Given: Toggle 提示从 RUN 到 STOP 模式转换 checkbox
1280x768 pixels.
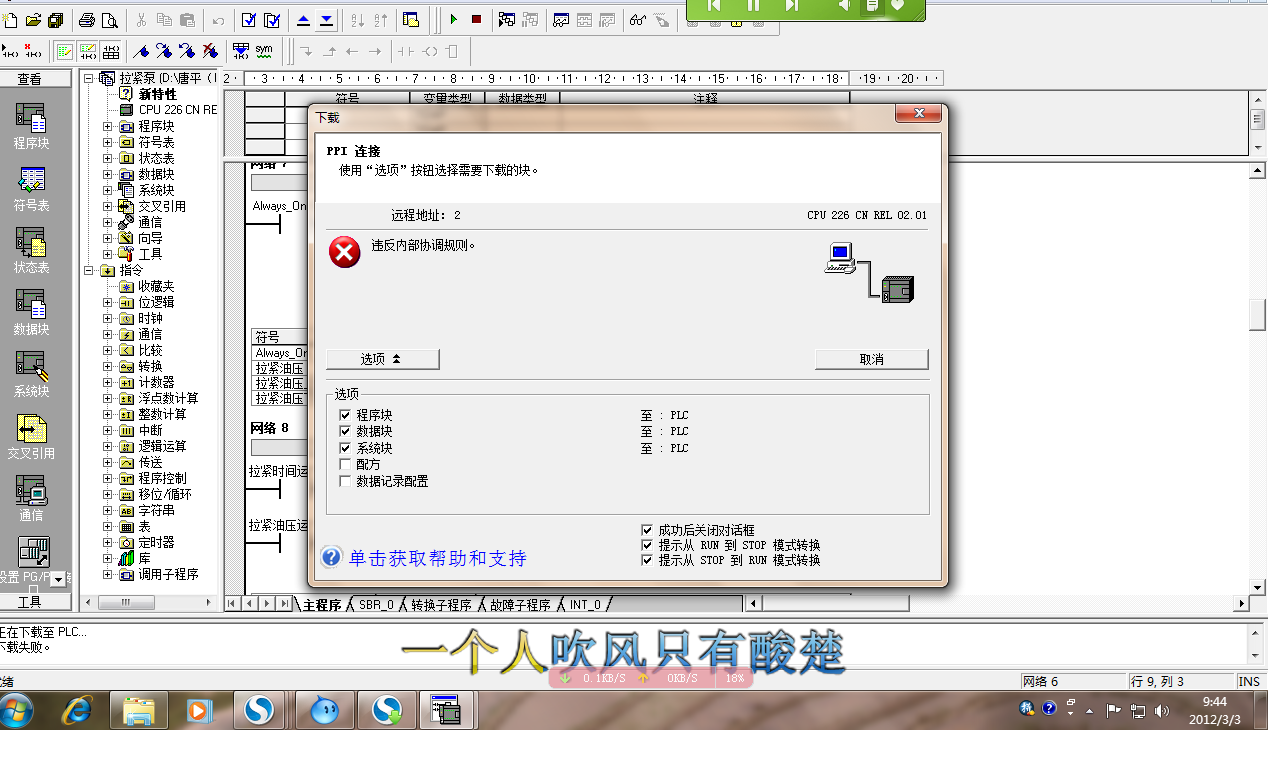Looking at the screenshot, I should click(x=647, y=545).
